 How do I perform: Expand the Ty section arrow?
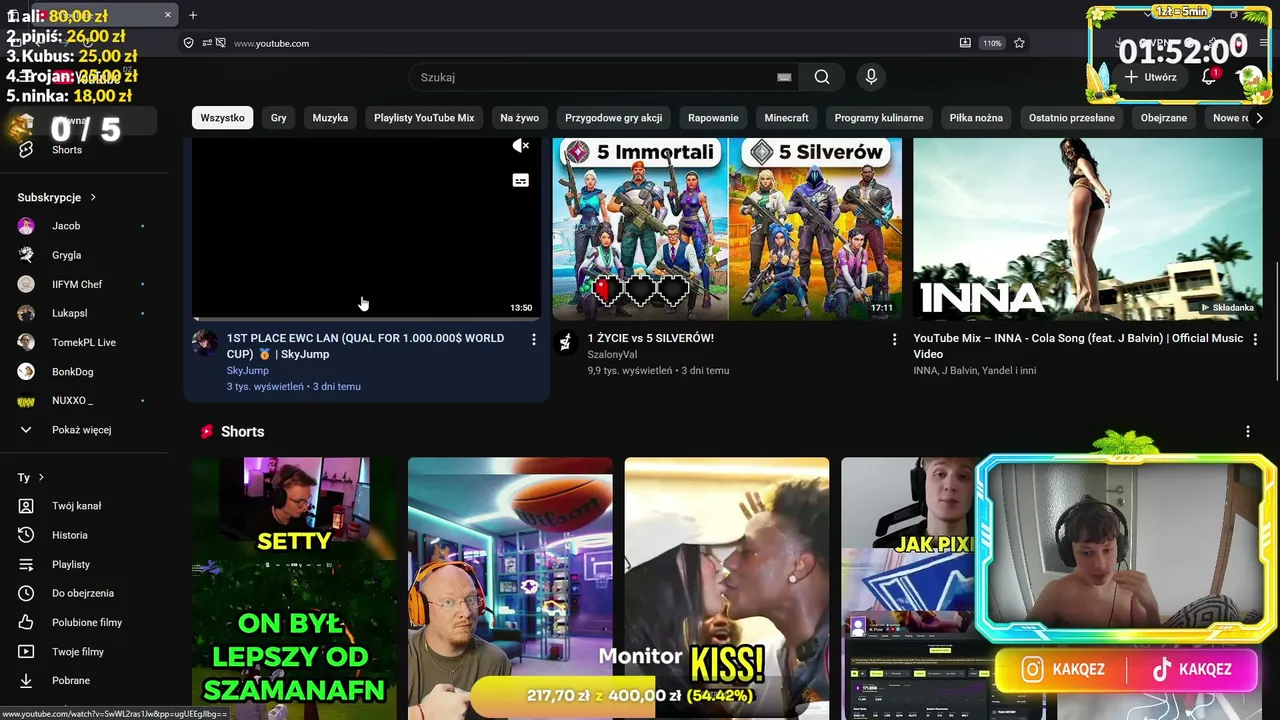point(41,478)
